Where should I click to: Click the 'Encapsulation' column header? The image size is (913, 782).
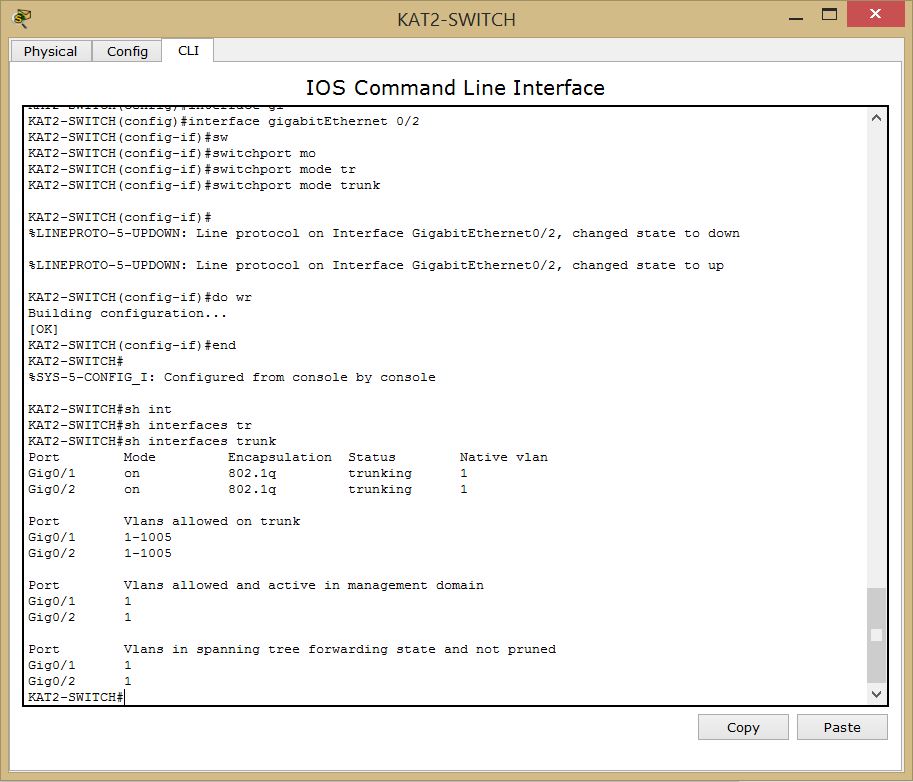point(279,457)
